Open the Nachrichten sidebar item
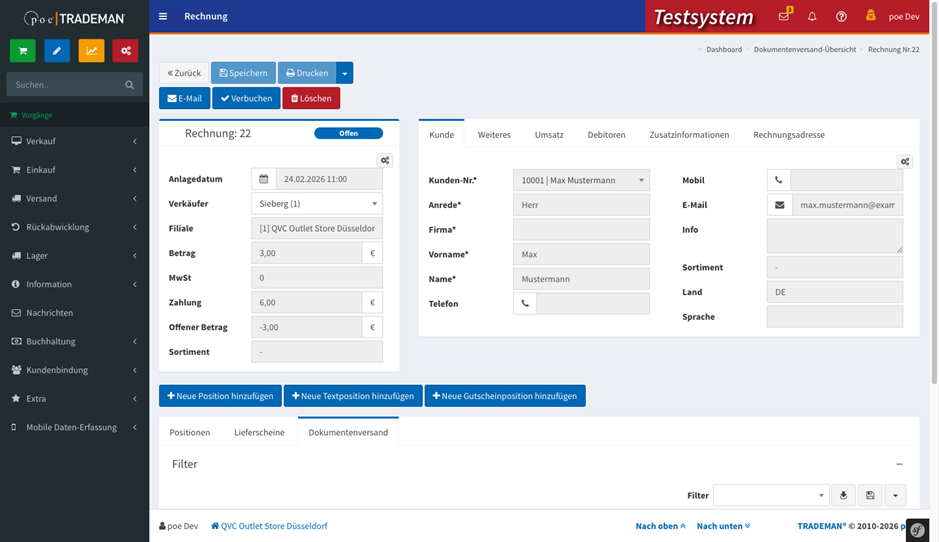Screen dimensions: 939x542 (74, 313)
